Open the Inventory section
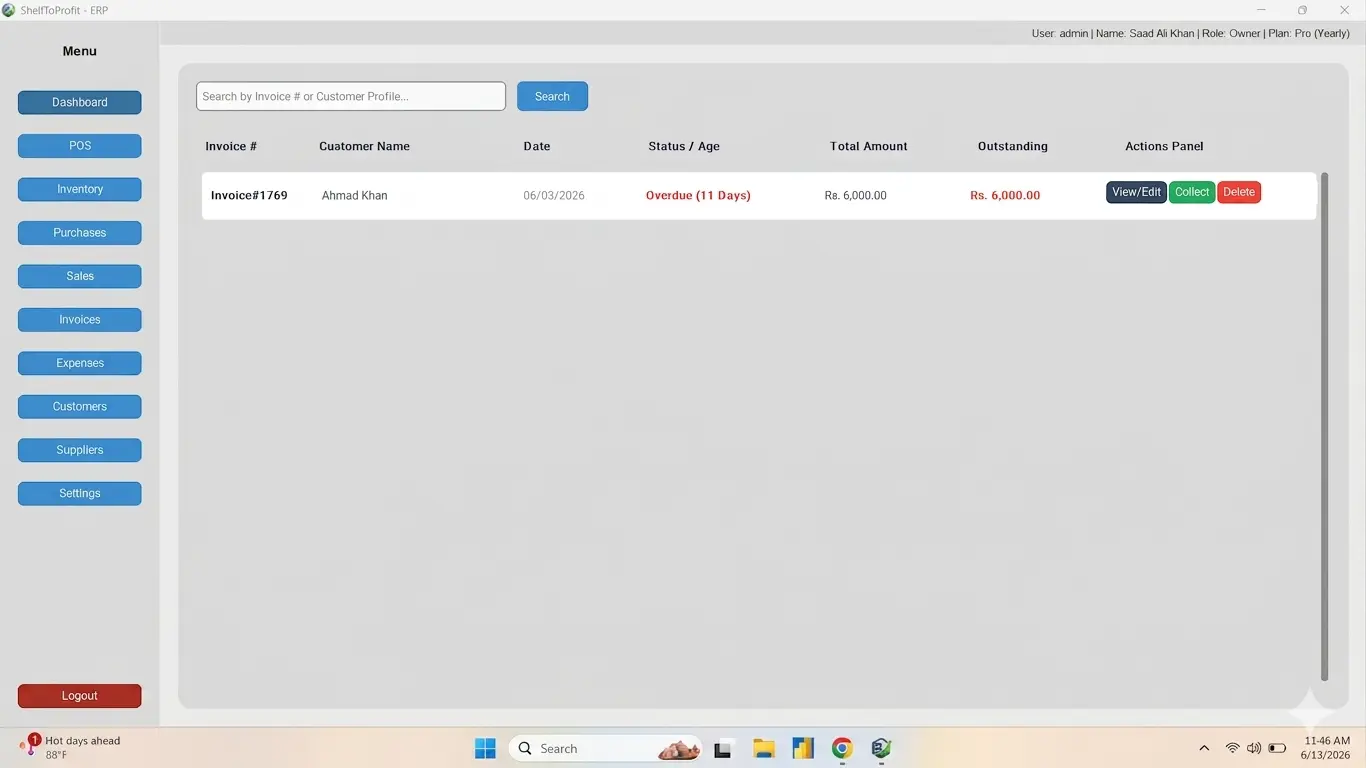1366x768 pixels. point(79,189)
